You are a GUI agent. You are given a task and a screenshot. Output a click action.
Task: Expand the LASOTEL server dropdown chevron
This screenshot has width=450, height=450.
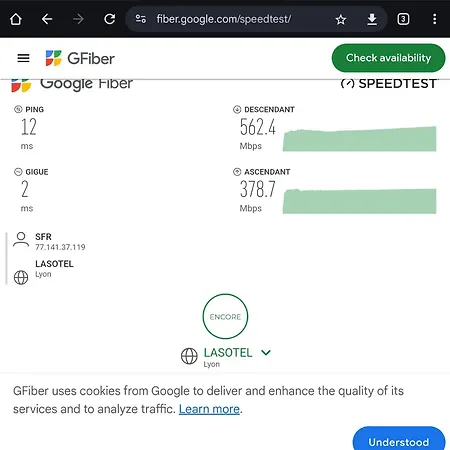[x=266, y=352]
